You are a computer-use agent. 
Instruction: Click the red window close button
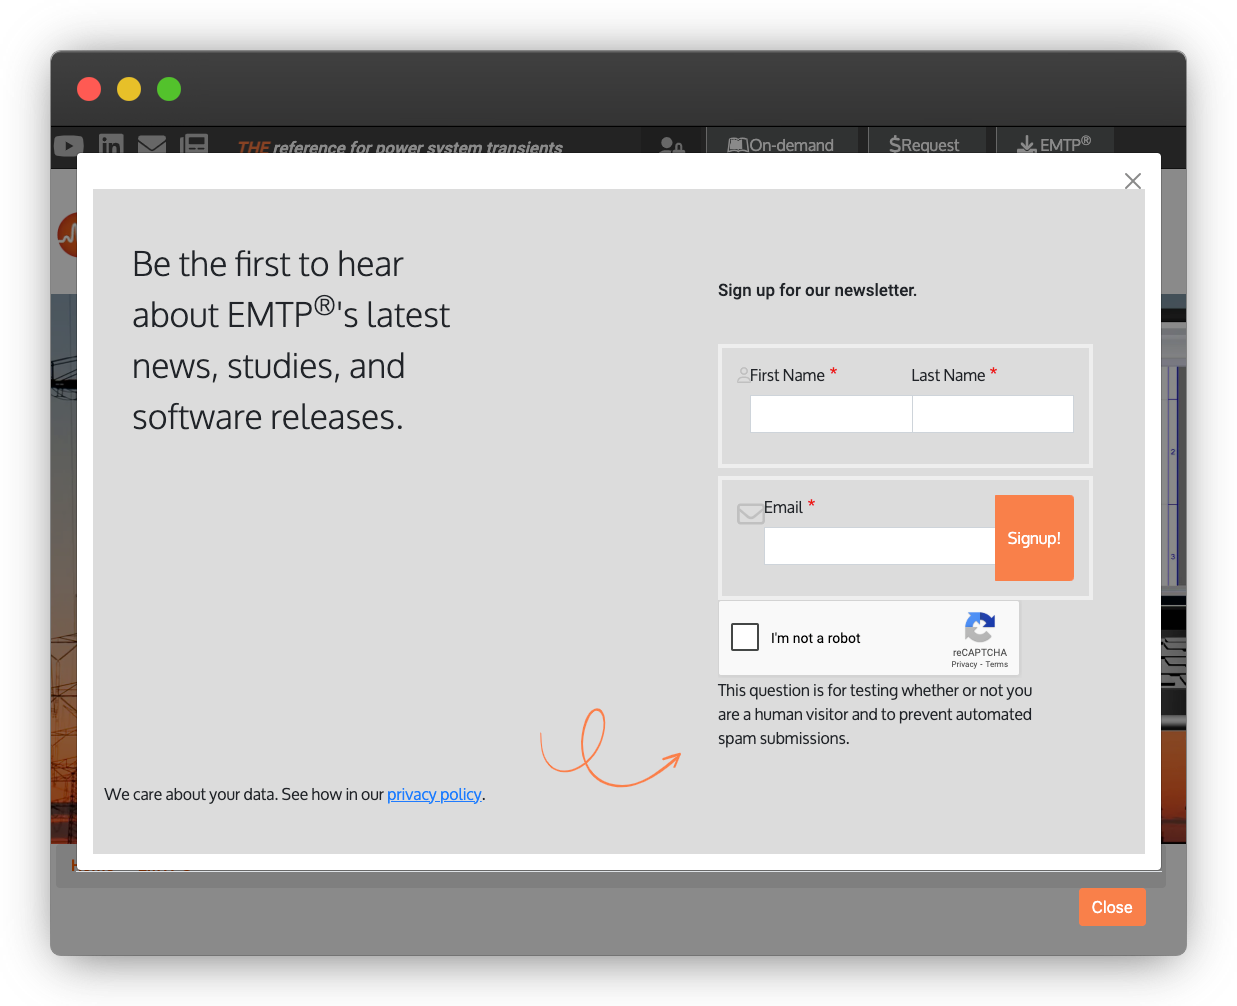(x=89, y=89)
